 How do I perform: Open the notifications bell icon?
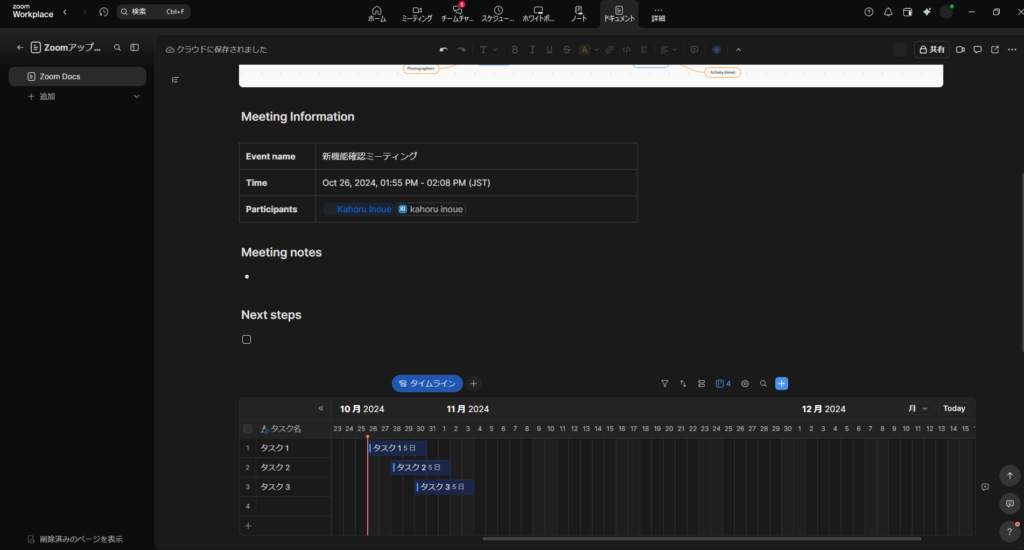(888, 12)
